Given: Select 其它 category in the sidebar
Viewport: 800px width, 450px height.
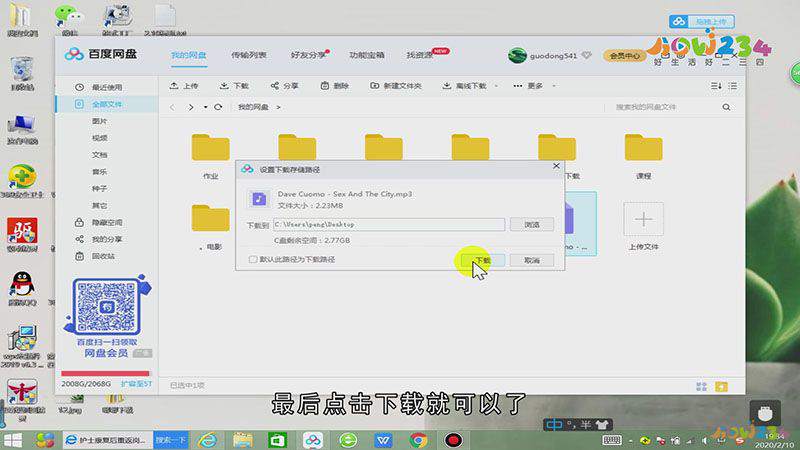Looking at the screenshot, I should coord(99,205).
